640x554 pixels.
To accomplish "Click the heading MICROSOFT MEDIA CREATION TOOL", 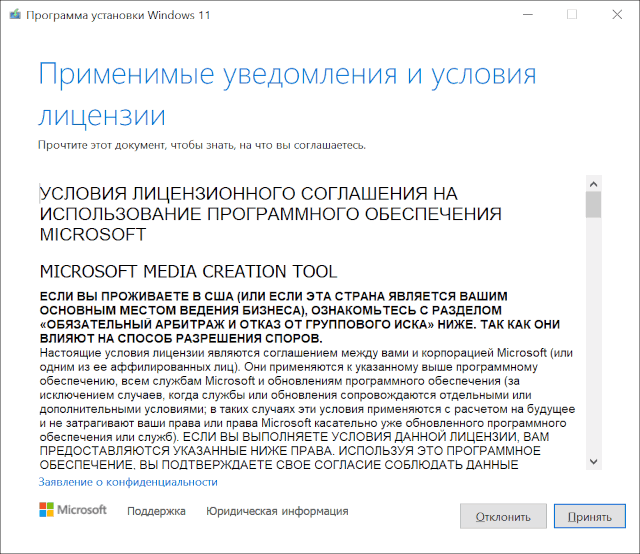I will point(189,271).
